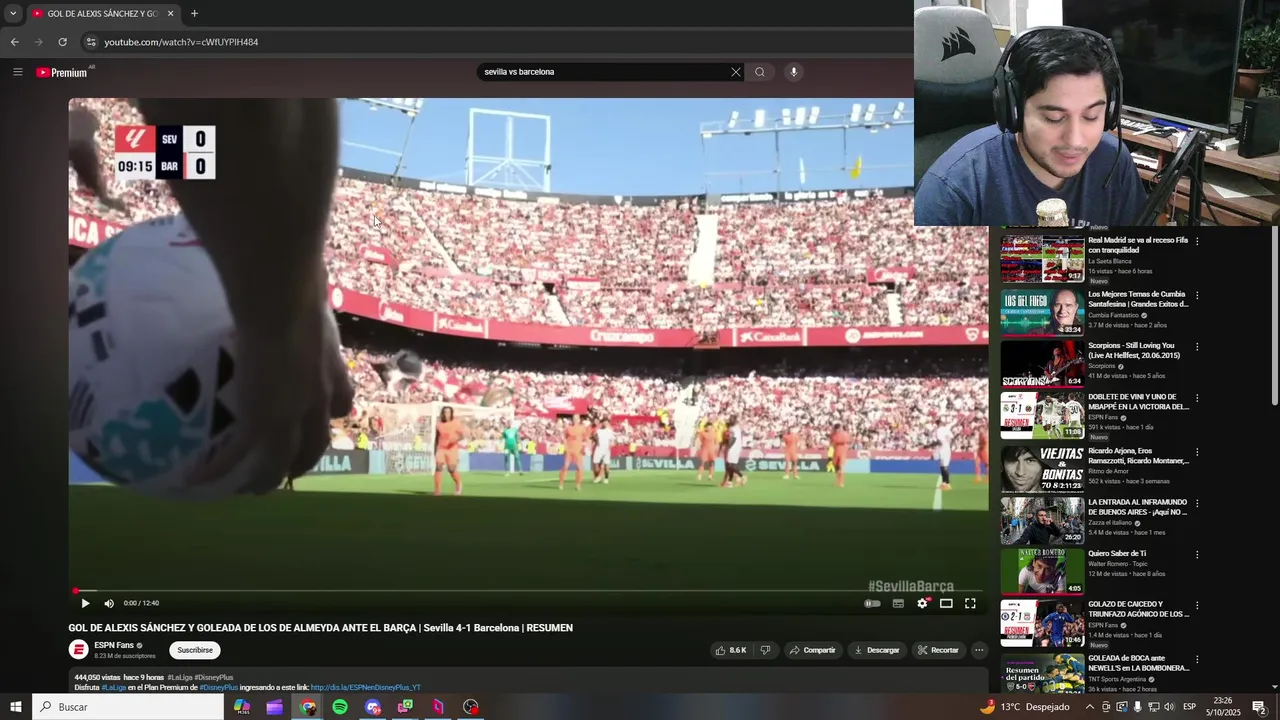The width and height of the screenshot is (1280, 720).
Task: Open the player settings gear
Action: [922, 603]
